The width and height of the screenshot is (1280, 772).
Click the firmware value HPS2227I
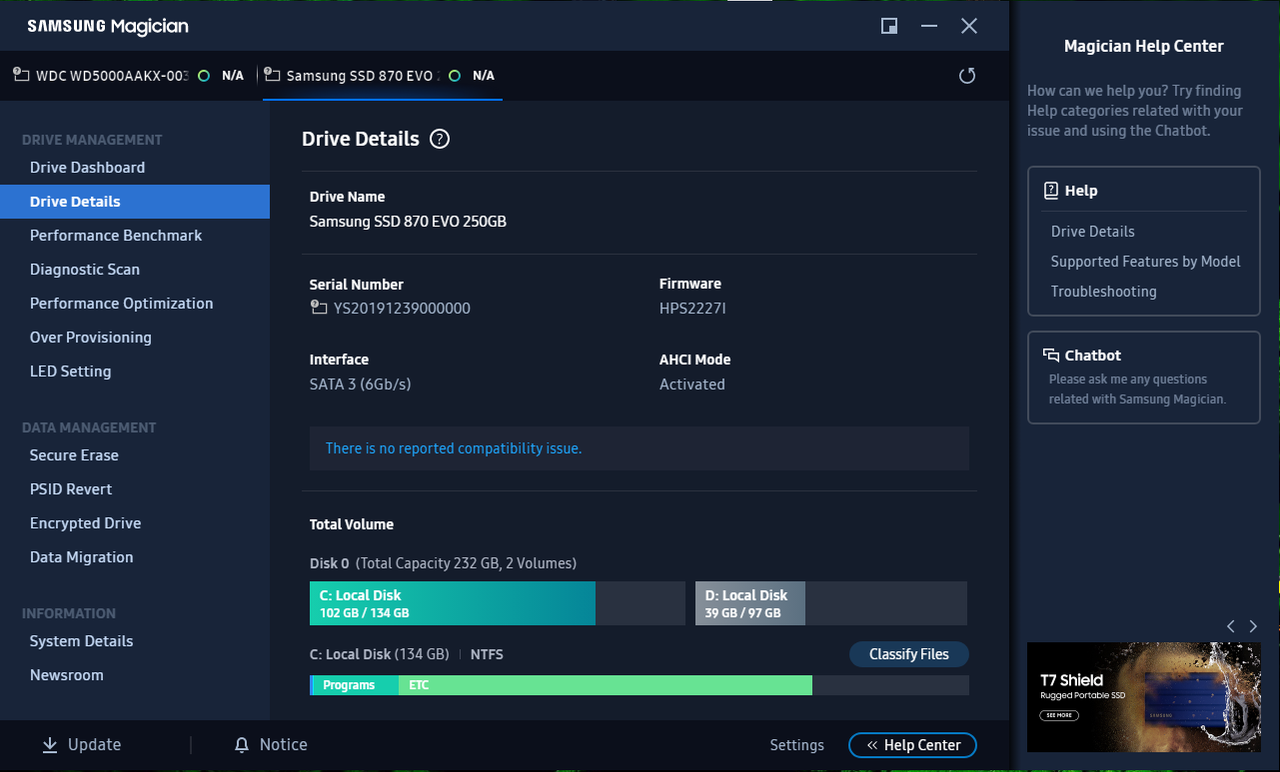click(x=692, y=308)
